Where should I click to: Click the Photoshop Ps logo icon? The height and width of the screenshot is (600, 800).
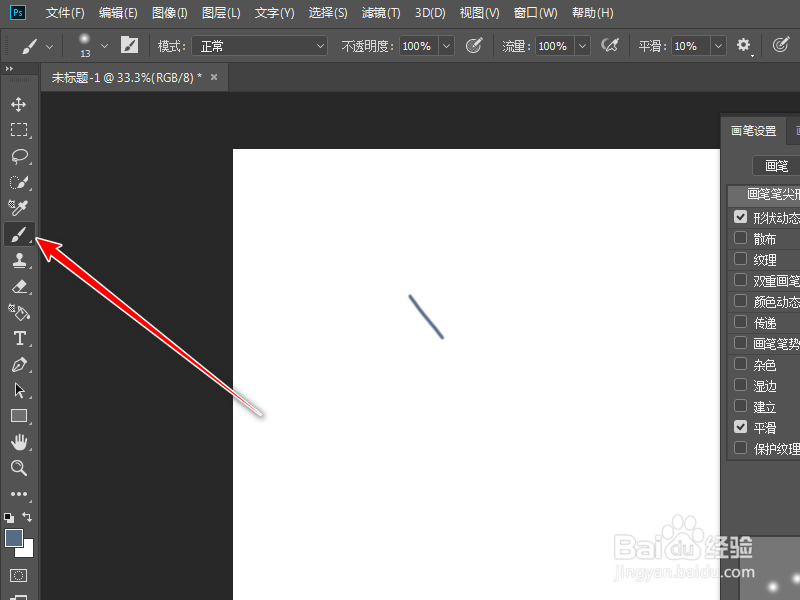pos(18,13)
